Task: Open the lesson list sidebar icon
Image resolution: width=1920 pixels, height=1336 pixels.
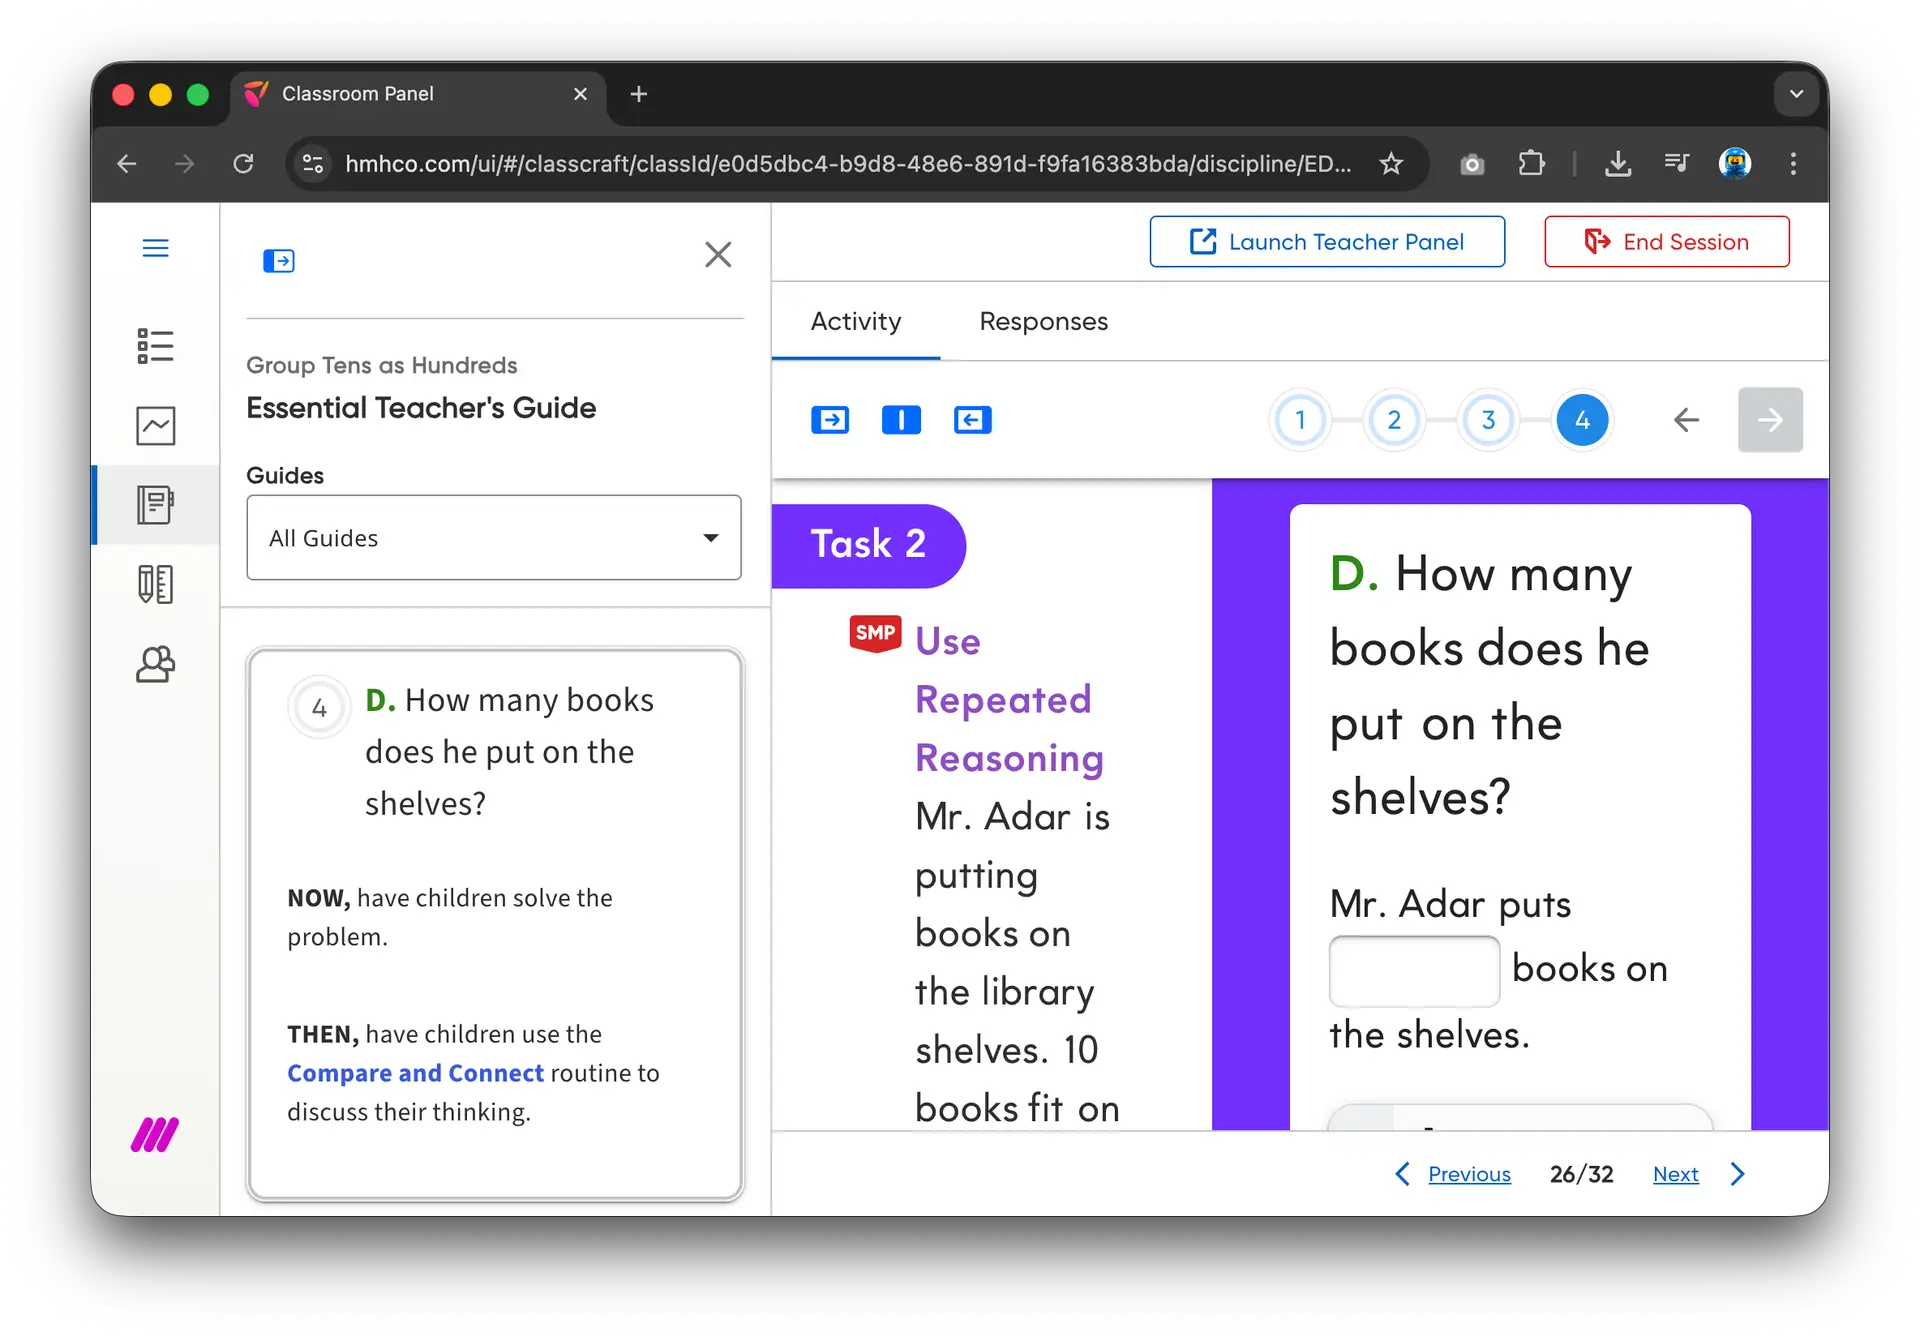Action: (x=155, y=346)
